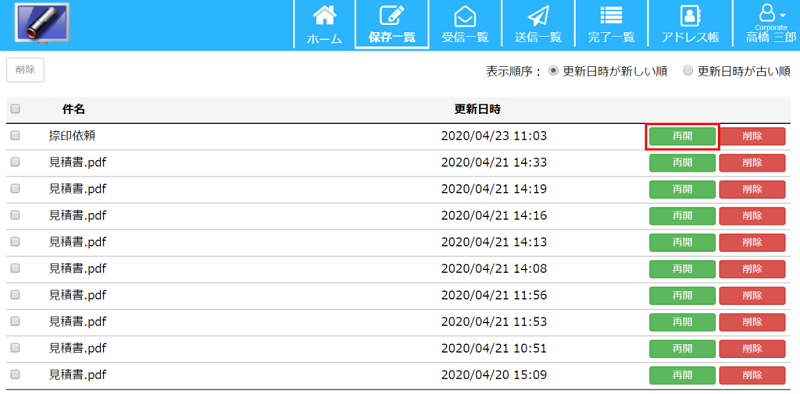Select 更新日時が古い順 radio button
The image size is (800, 394).
point(688,71)
